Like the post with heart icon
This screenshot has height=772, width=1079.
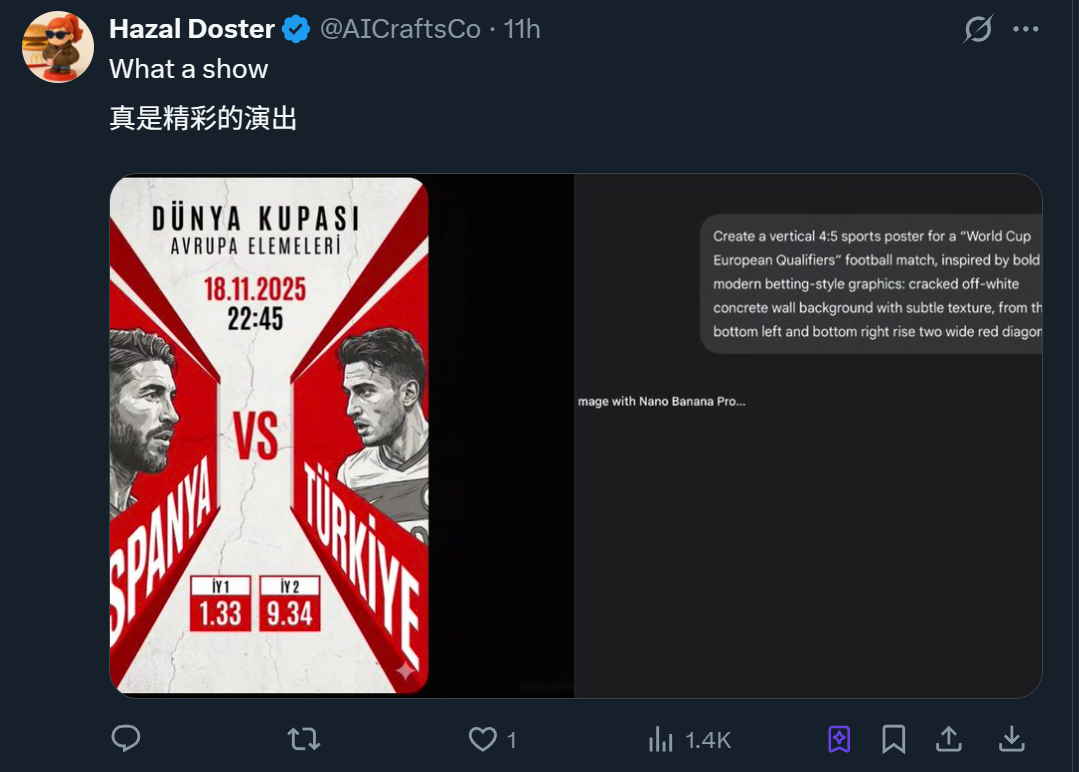483,739
